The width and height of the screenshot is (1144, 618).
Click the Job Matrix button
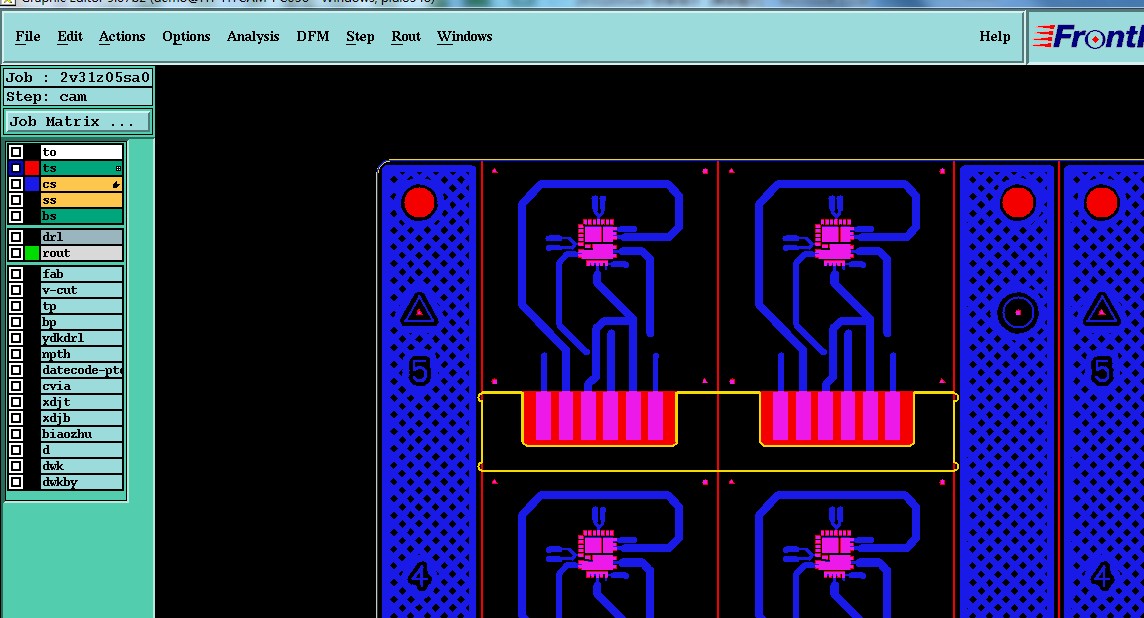[x=78, y=122]
